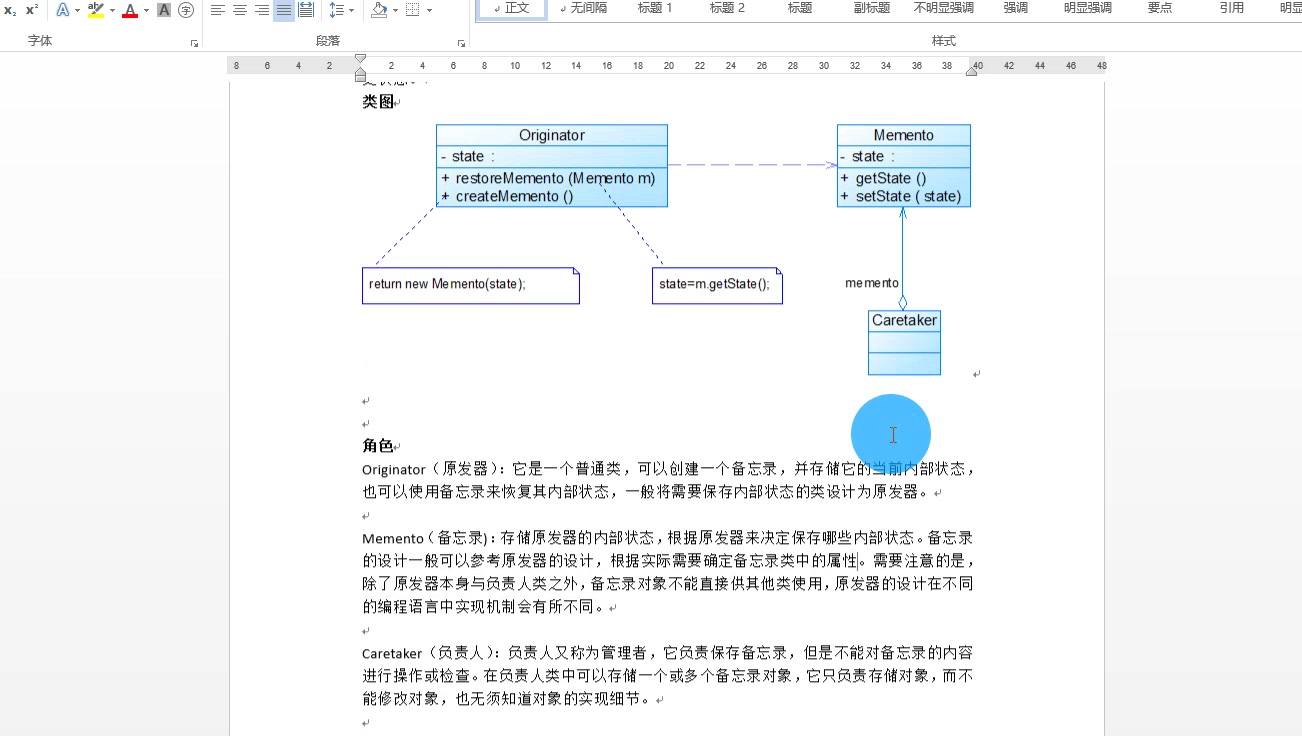Click the right indent marker on ruler

pyautogui.click(x=971, y=70)
